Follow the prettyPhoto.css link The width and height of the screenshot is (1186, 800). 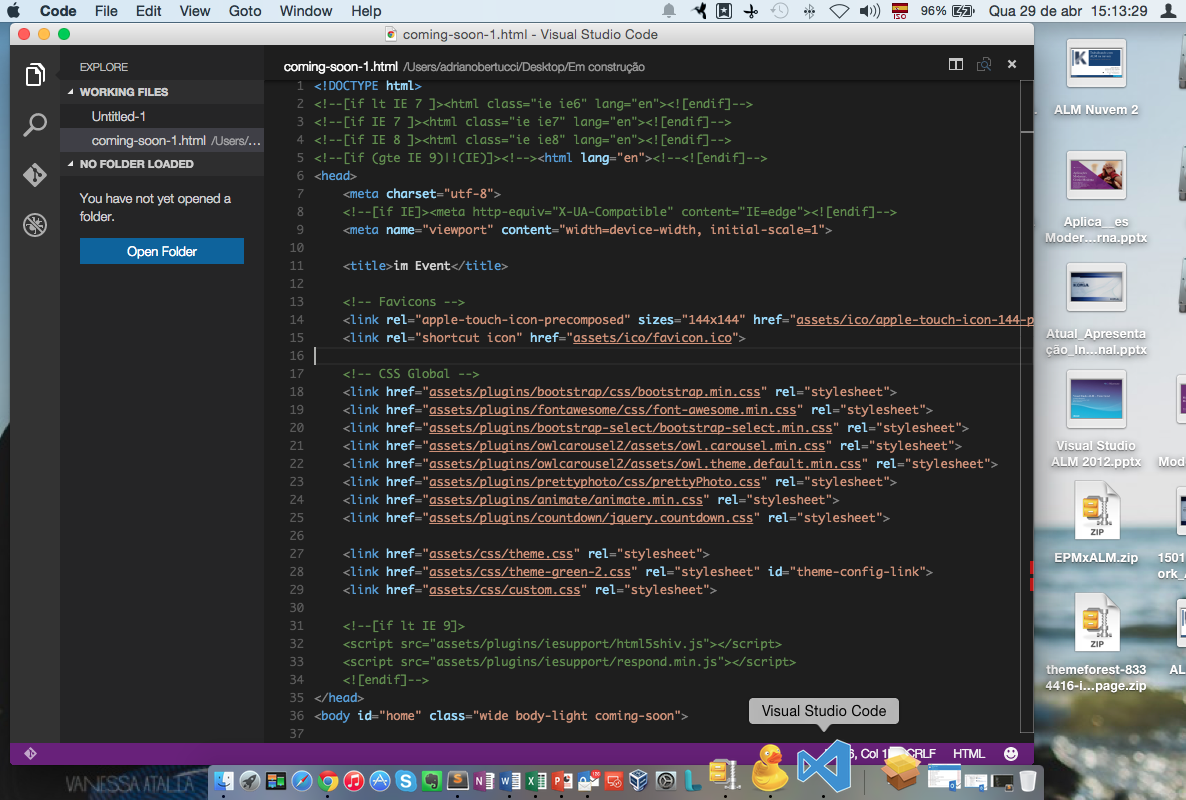pyautogui.click(x=595, y=482)
